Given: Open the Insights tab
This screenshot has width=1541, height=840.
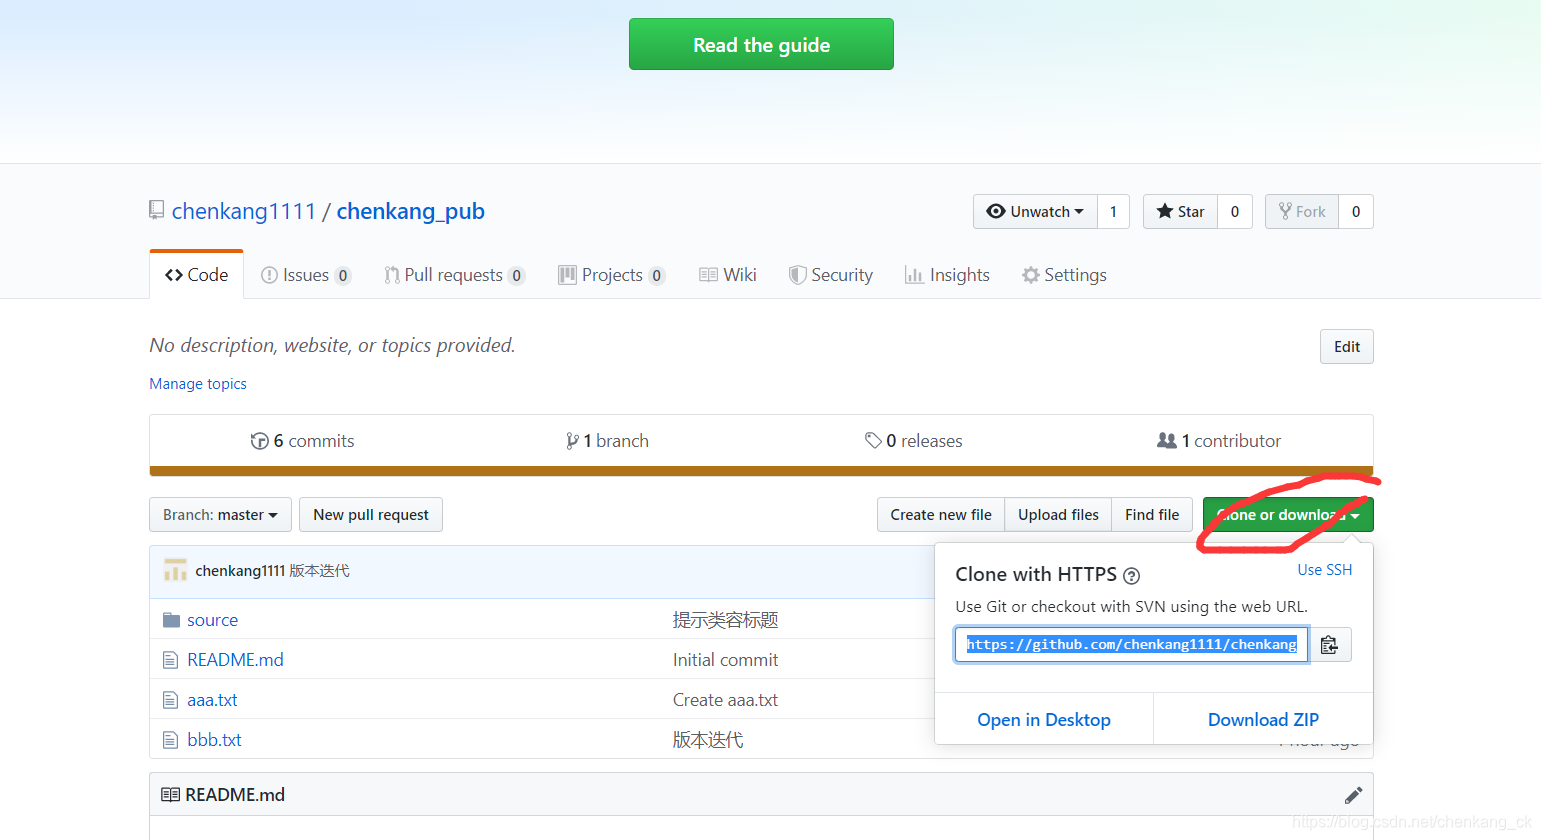Looking at the screenshot, I should [x=947, y=275].
